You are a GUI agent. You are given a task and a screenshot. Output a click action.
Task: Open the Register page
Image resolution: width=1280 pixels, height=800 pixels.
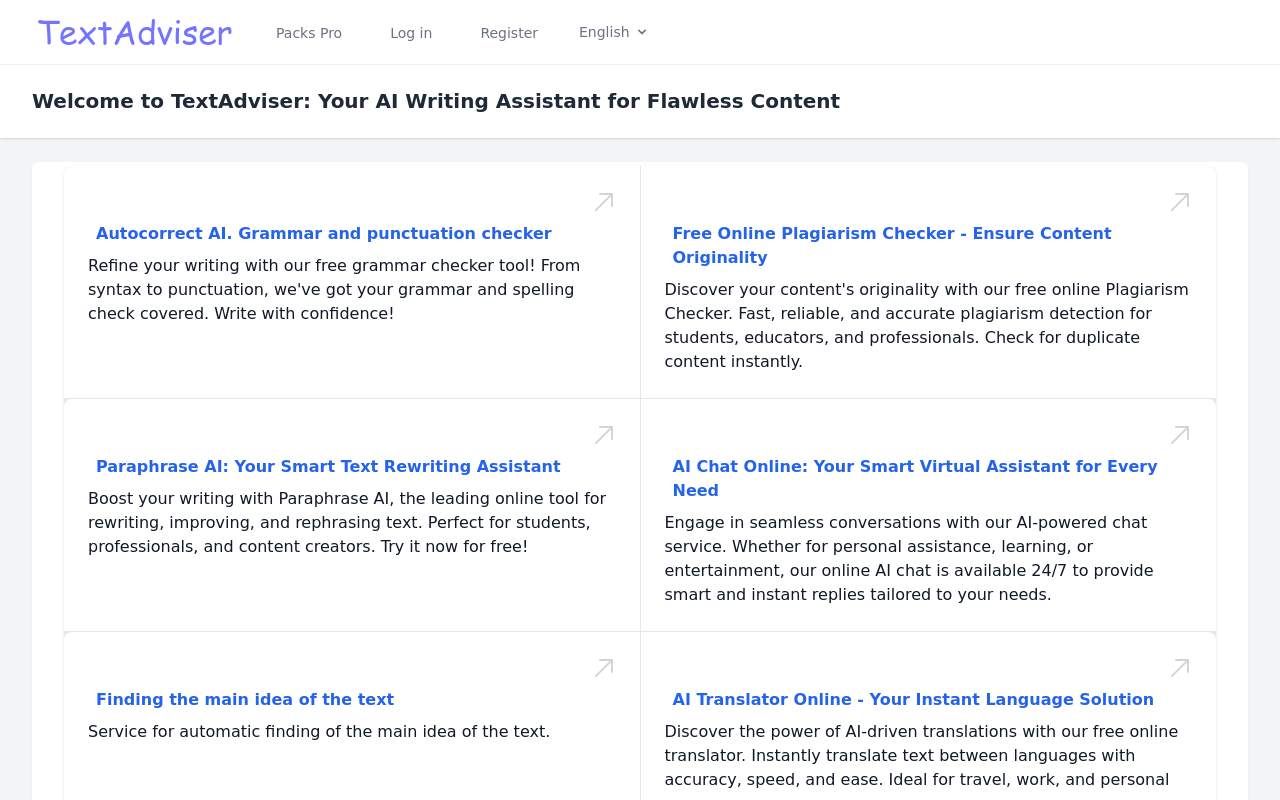click(x=509, y=33)
